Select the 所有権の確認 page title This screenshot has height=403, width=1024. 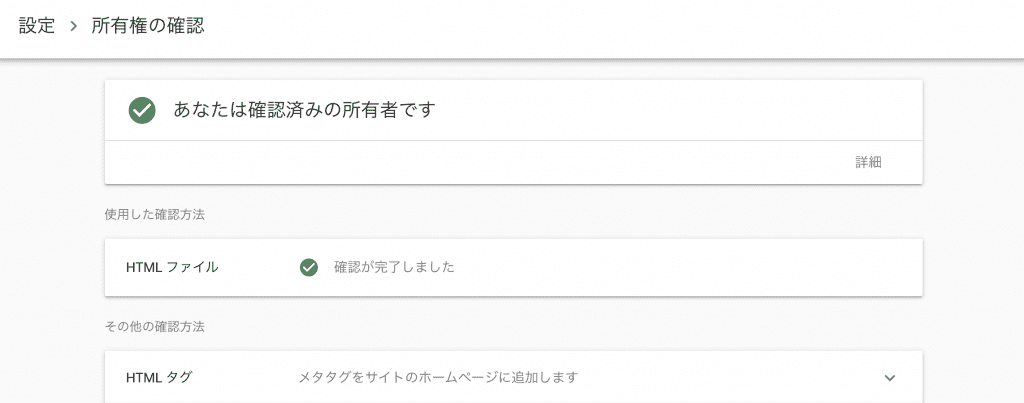[148, 26]
